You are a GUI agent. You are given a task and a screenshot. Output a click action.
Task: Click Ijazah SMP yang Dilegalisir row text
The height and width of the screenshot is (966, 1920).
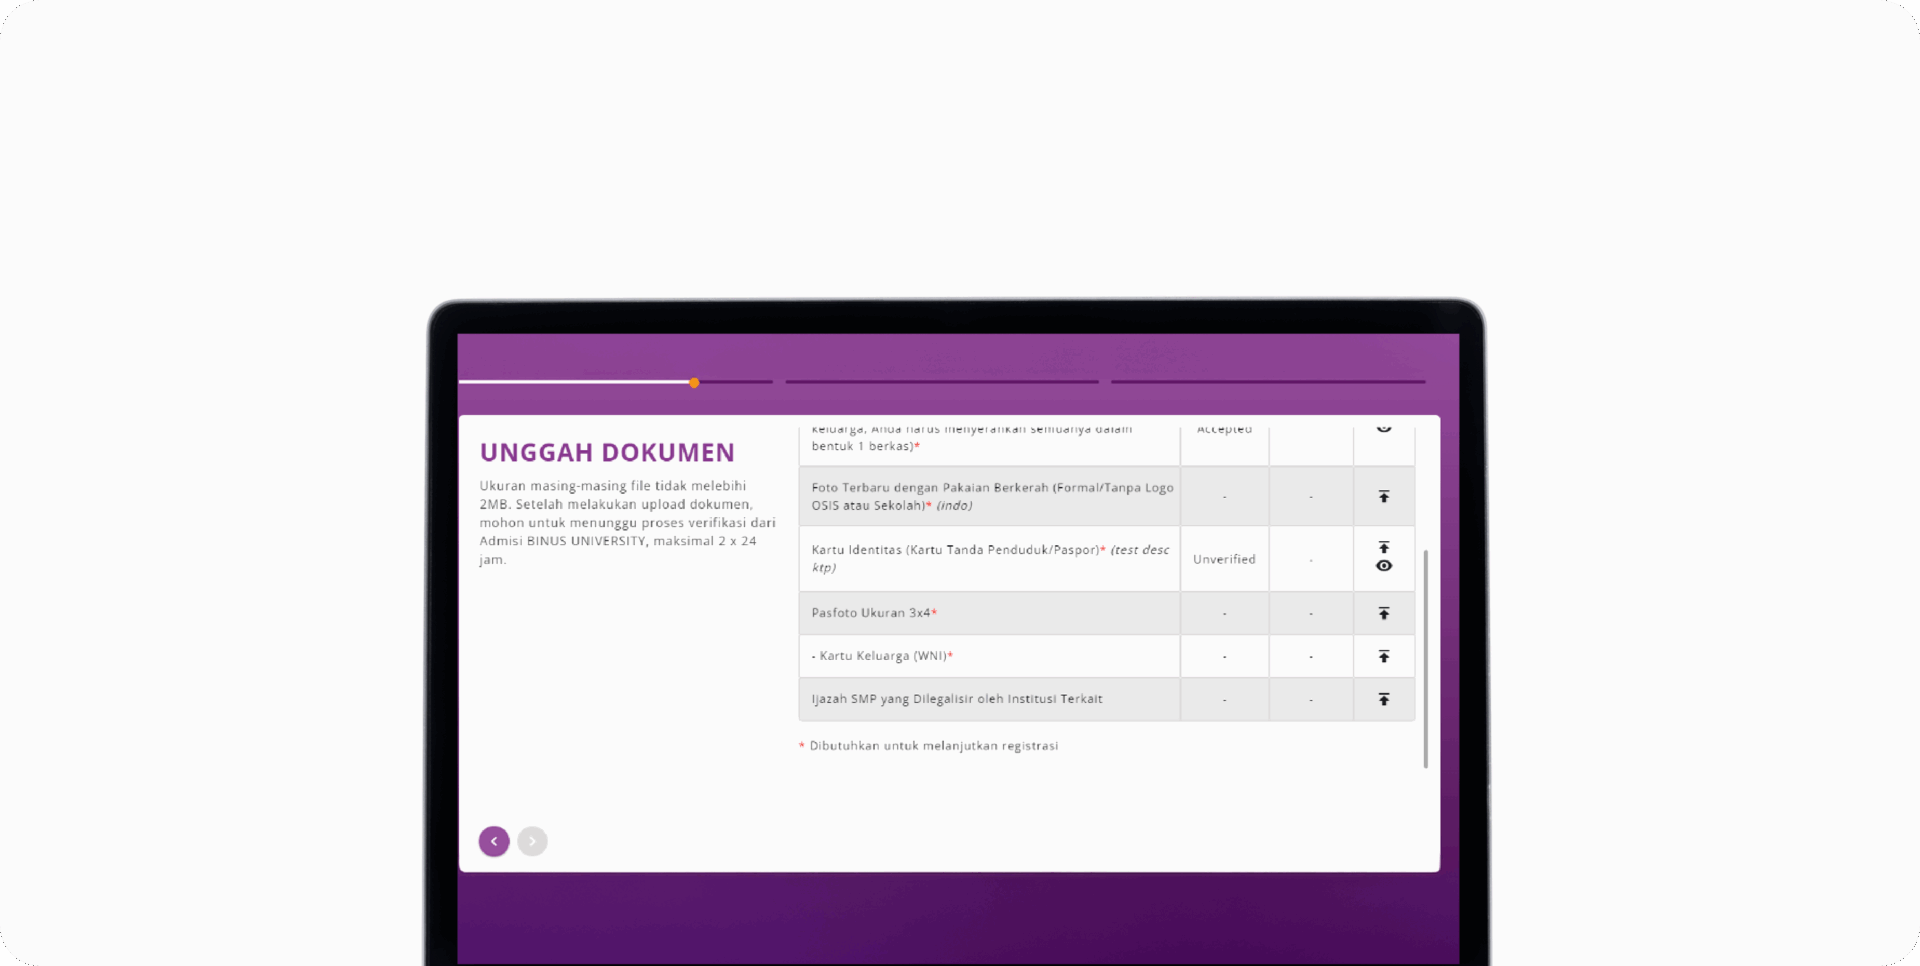pos(956,699)
